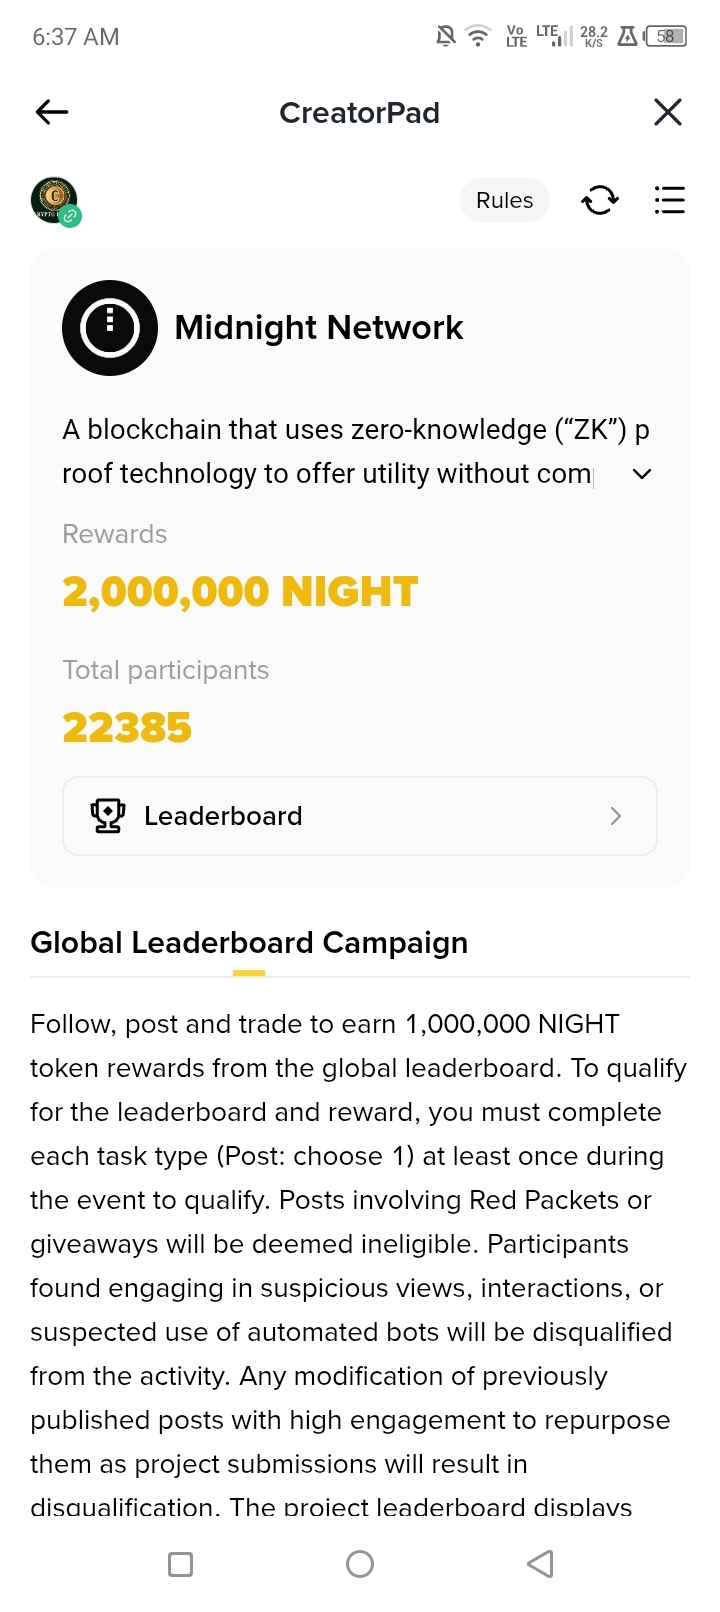Image resolution: width=720 pixels, height=1612 pixels.
Task: Expand the project description chevron
Action: coord(643,474)
